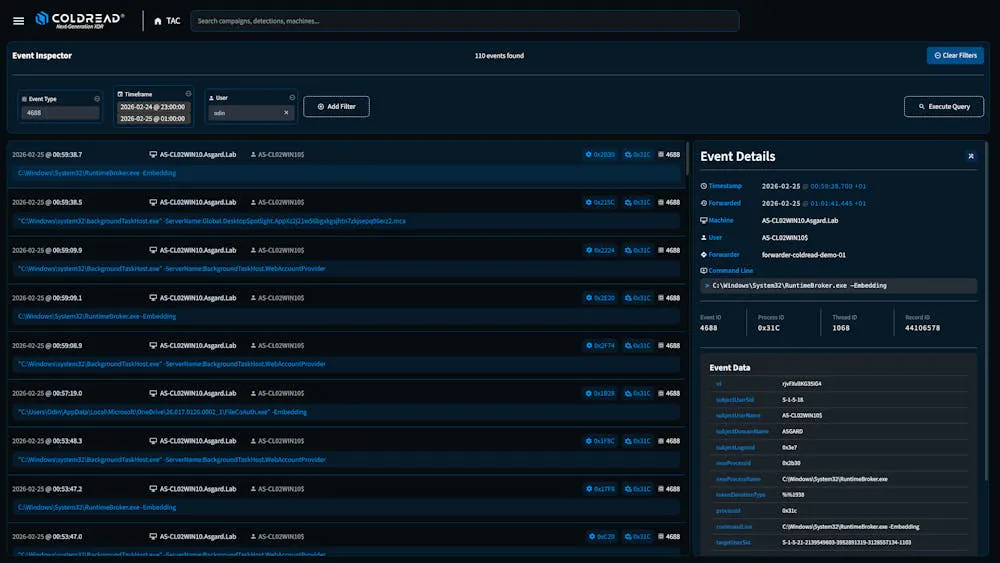Click the targetUserSid value in Event Data
This screenshot has height=563, width=1000.
[x=846, y=543]
